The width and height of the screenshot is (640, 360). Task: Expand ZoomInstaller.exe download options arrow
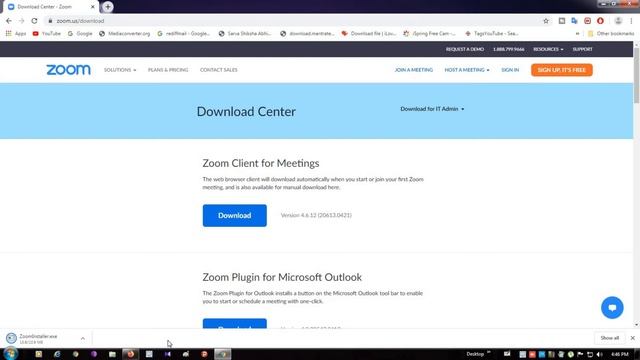tap(82, 338)
